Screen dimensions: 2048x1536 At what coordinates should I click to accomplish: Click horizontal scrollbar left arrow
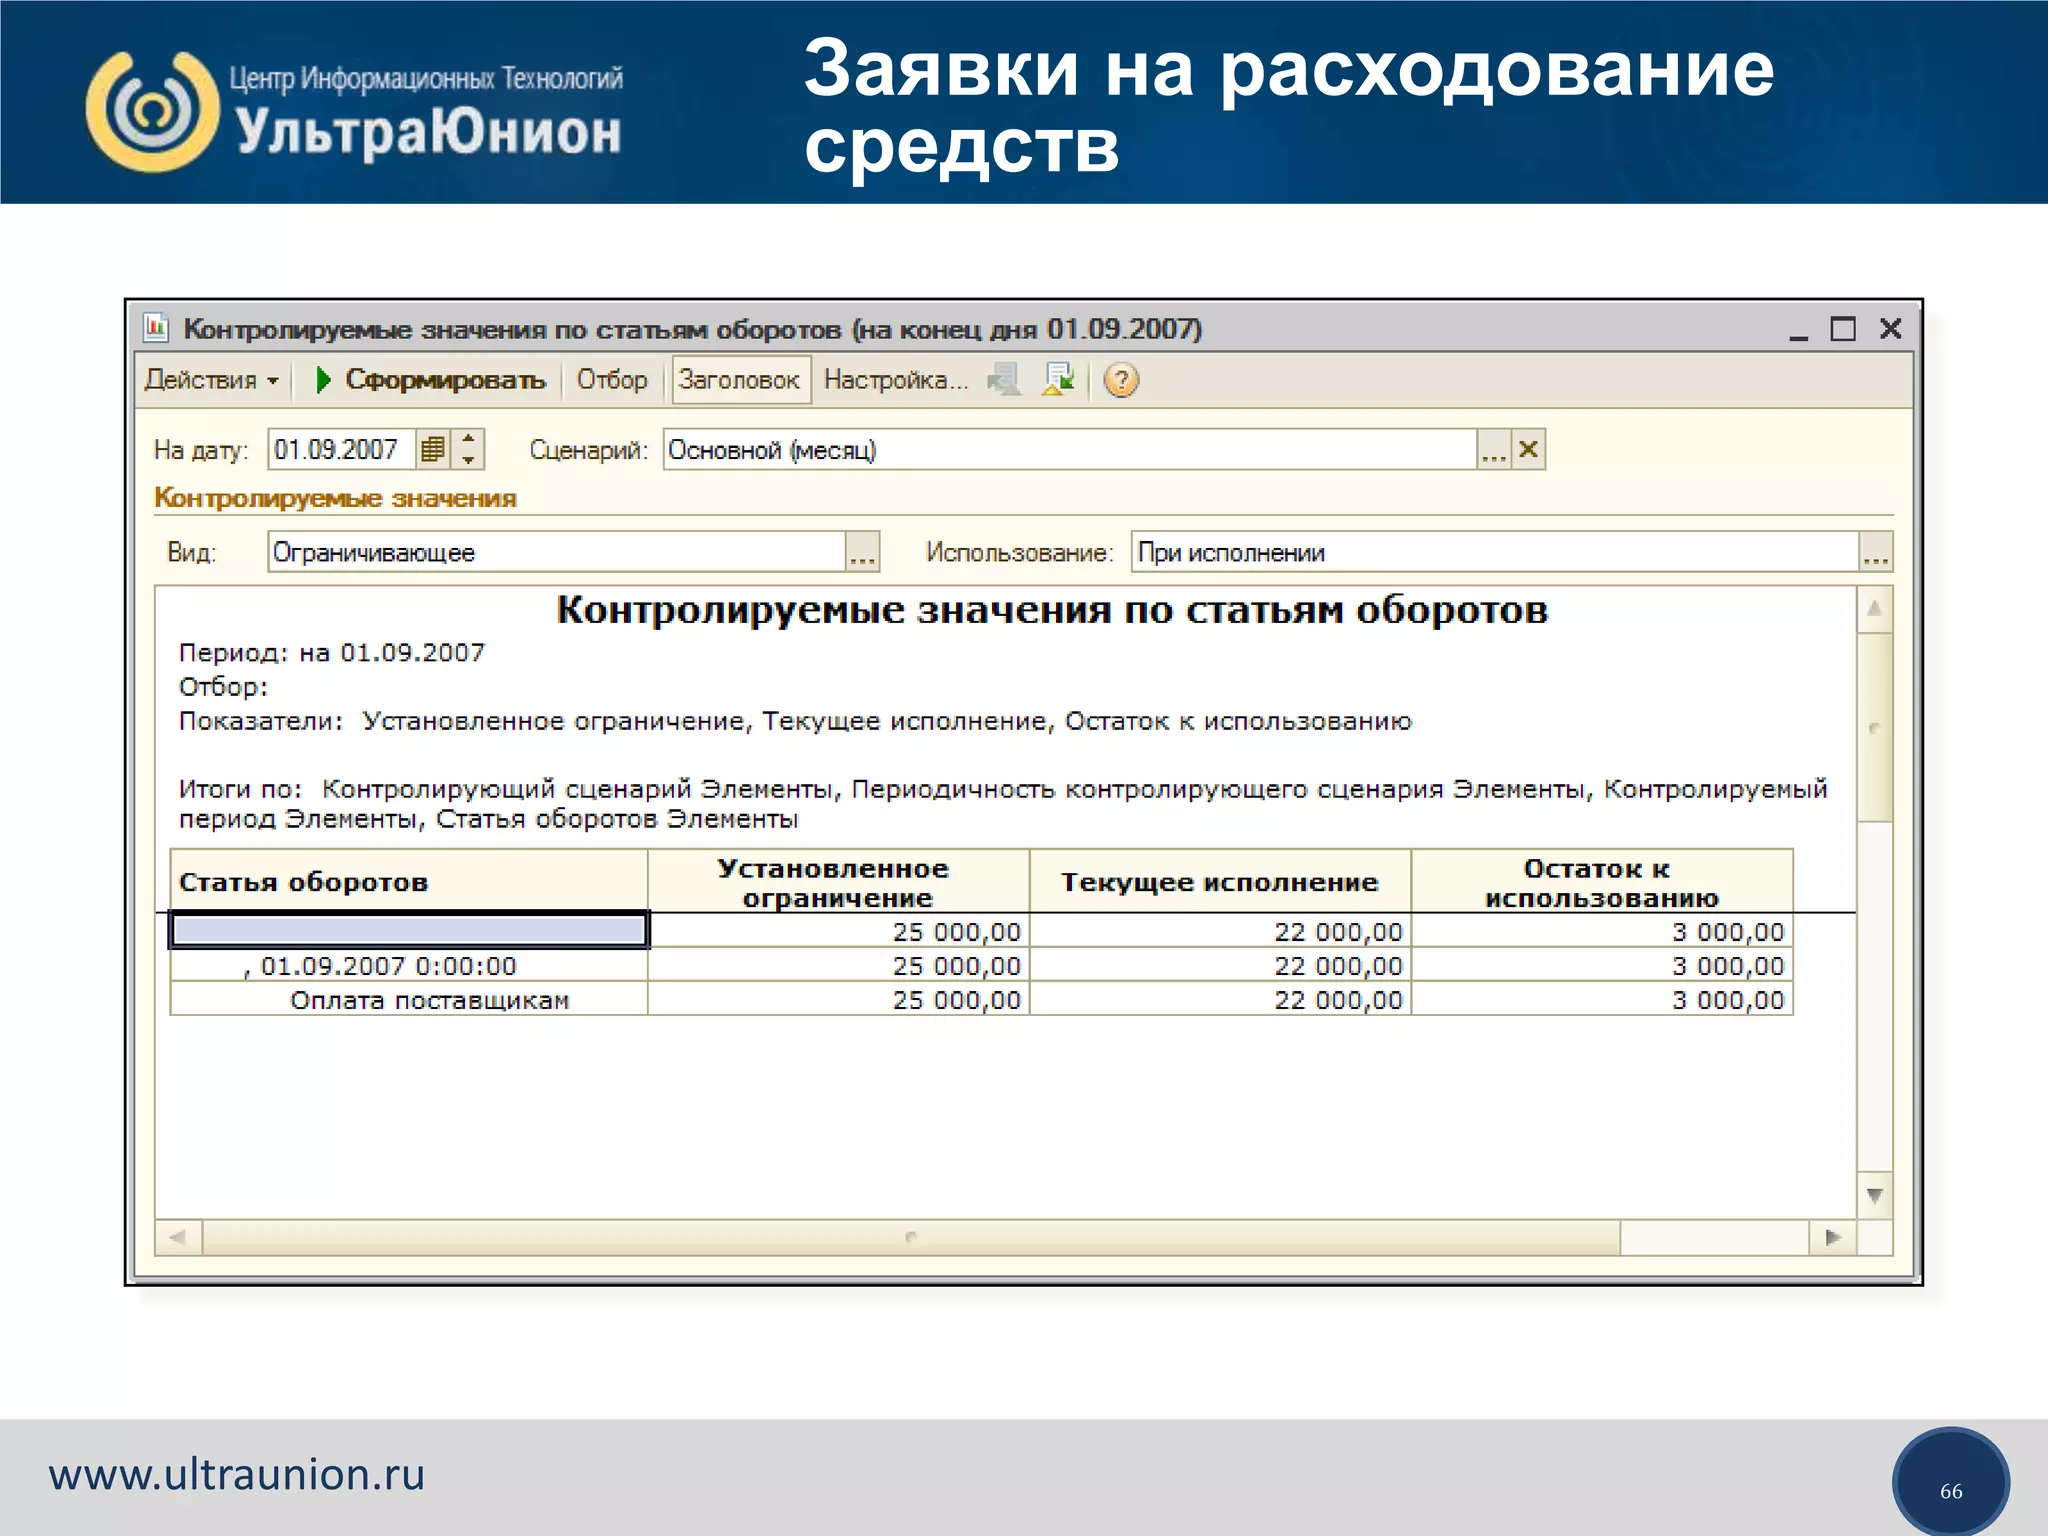178,1237
